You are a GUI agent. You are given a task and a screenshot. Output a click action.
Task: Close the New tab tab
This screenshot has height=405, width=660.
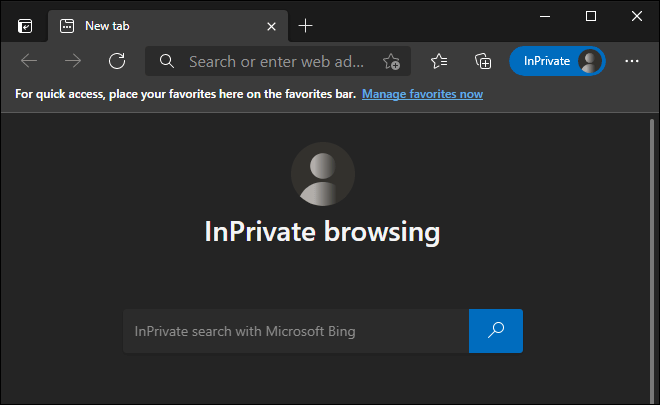(x=271, y=27)
